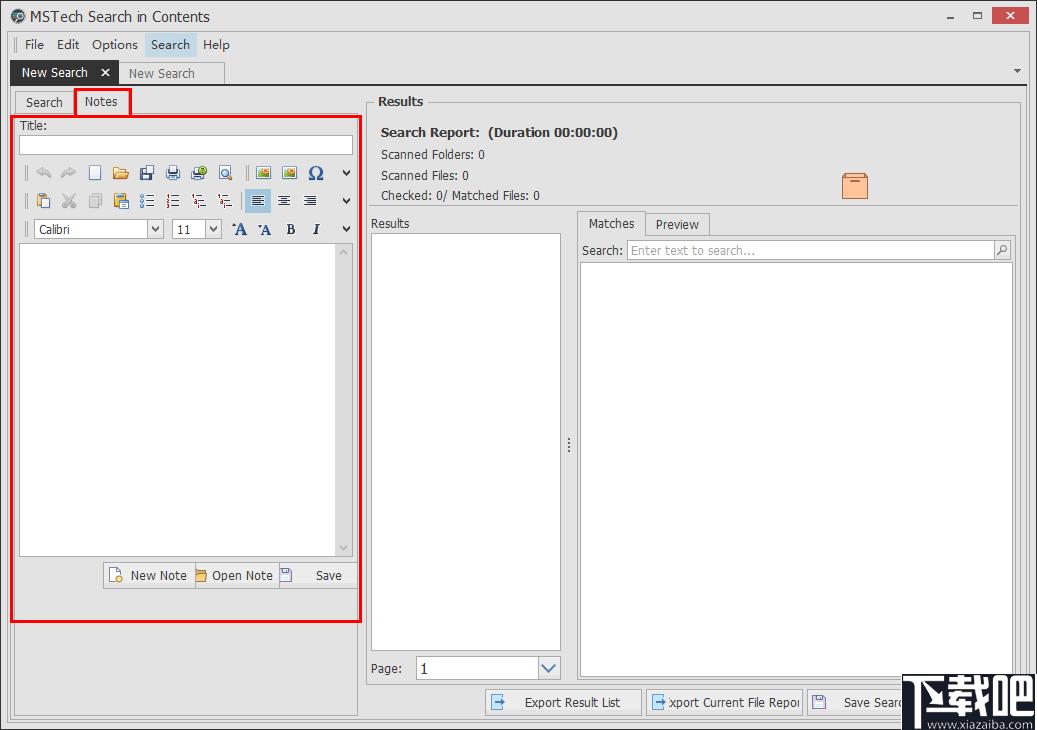Click Export Current File Report button

coord(724,702)
